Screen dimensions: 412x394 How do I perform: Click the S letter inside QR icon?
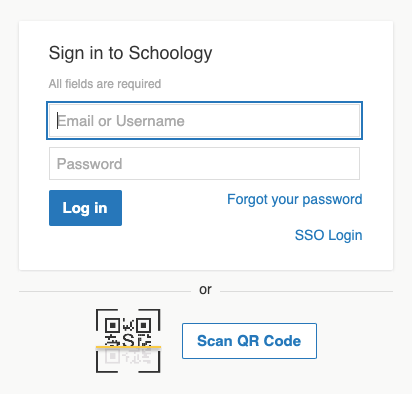pos(128,340)
